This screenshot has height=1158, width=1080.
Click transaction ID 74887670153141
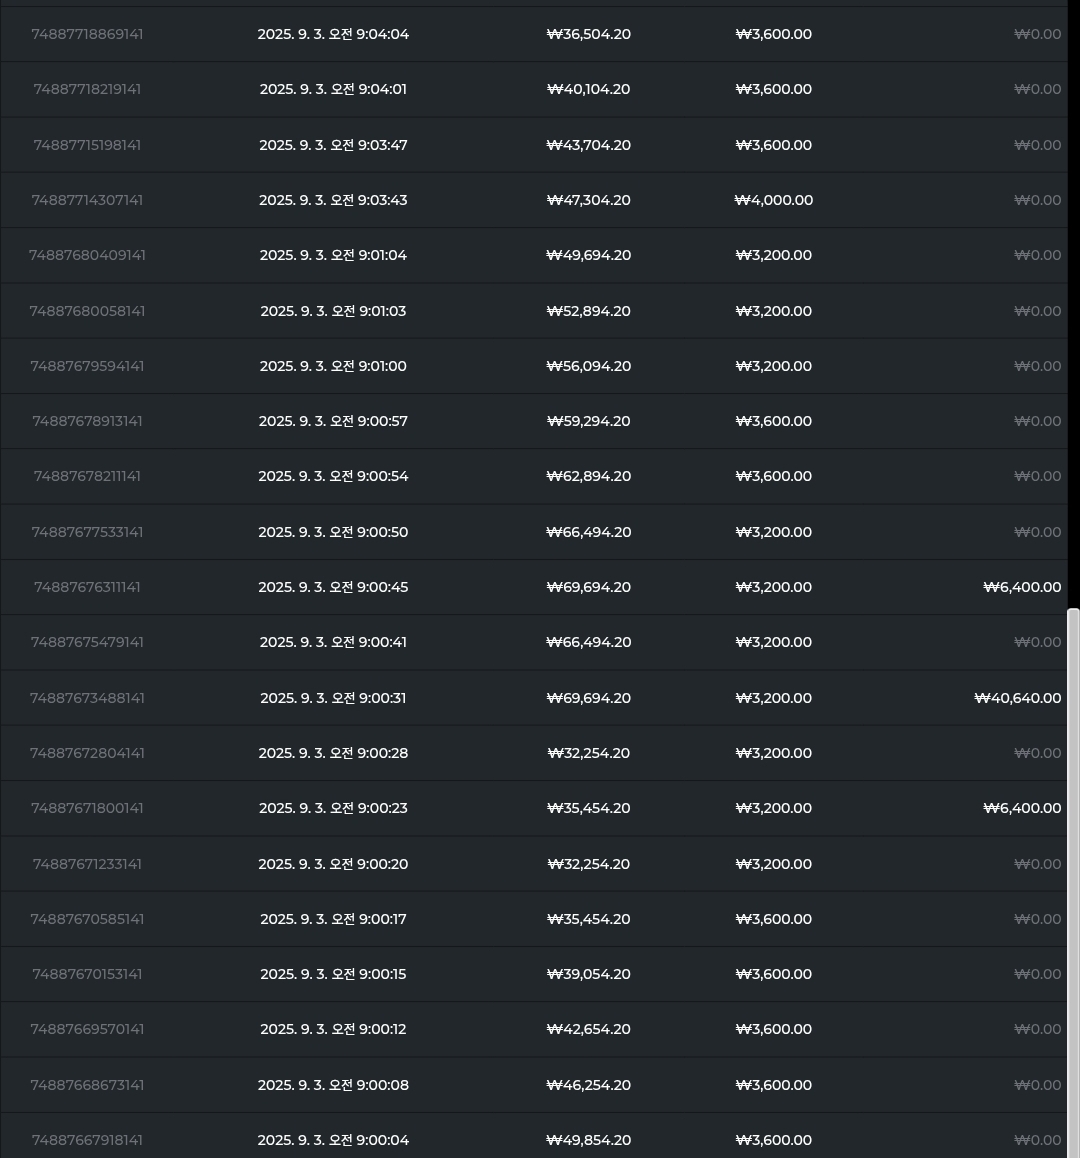[87, 974]
